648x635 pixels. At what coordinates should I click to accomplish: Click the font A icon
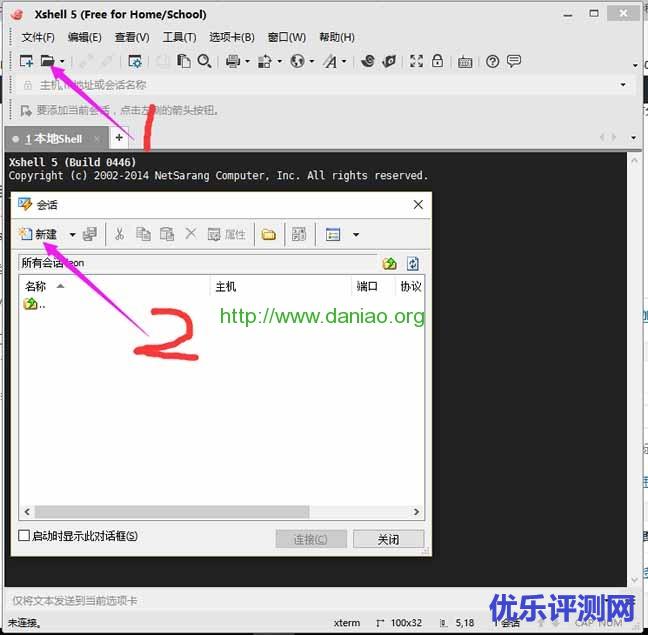(330, 62)
